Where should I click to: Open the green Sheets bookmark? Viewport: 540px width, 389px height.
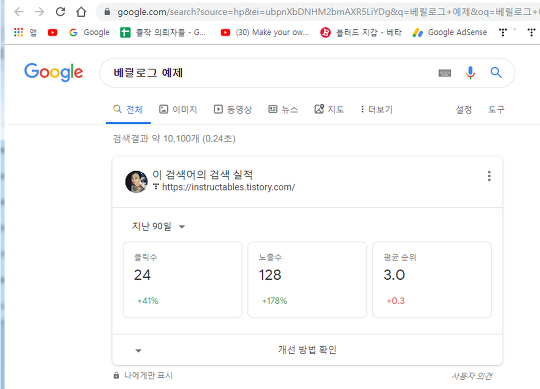(163, 32)
